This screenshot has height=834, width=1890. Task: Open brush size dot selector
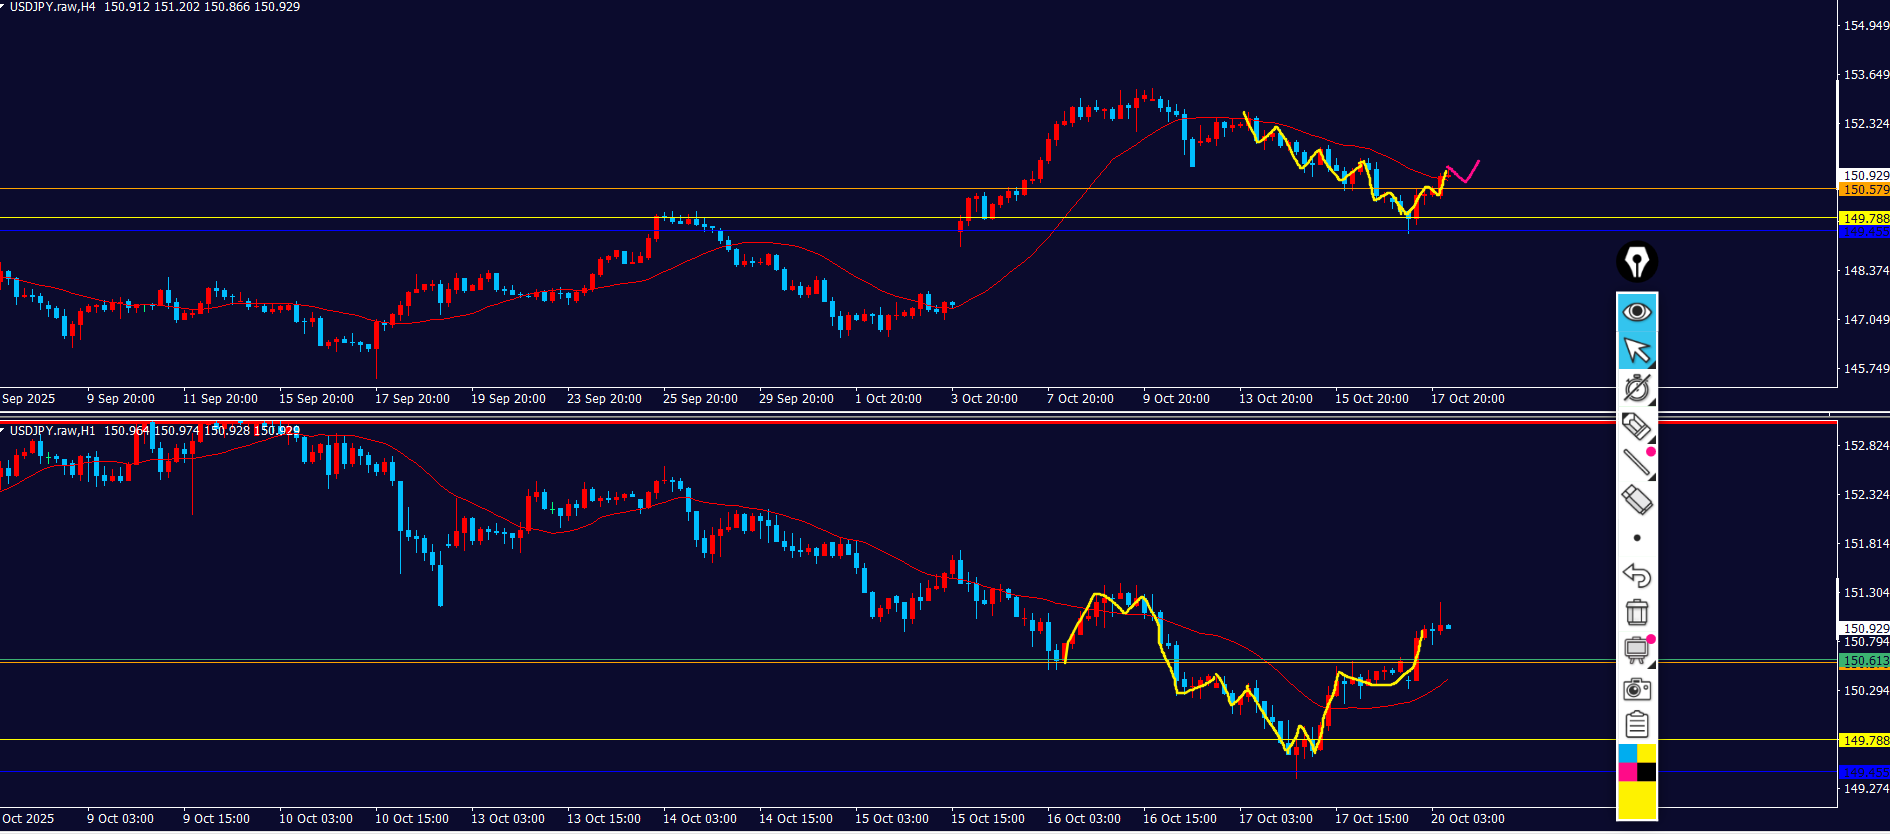[1637, 538]
